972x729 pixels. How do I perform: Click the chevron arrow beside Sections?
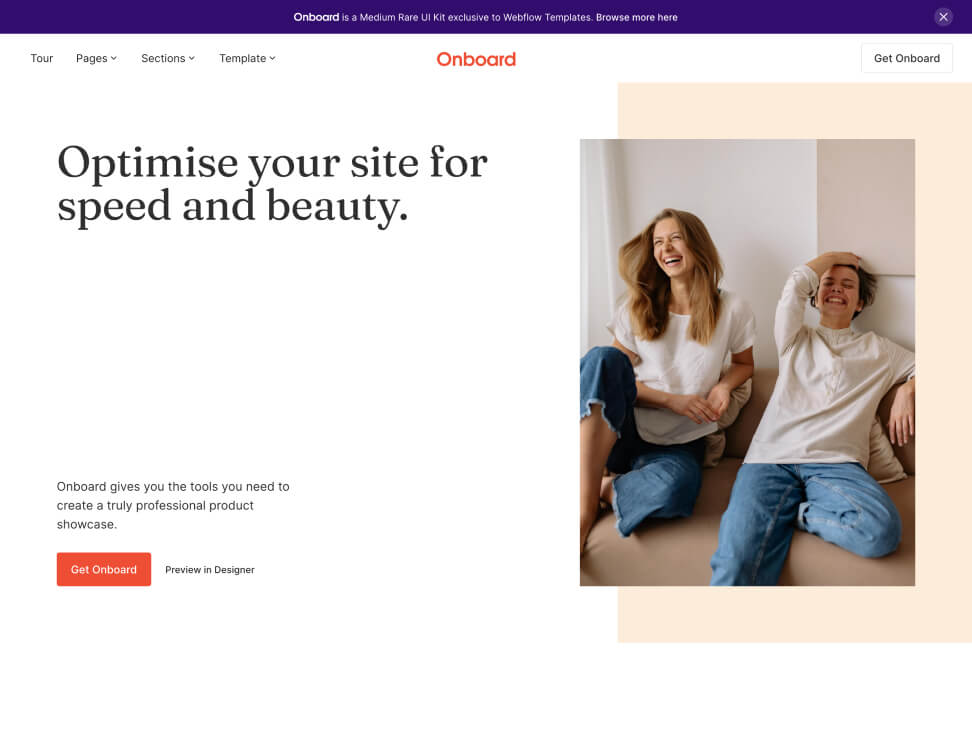click(x=192, y=58)
